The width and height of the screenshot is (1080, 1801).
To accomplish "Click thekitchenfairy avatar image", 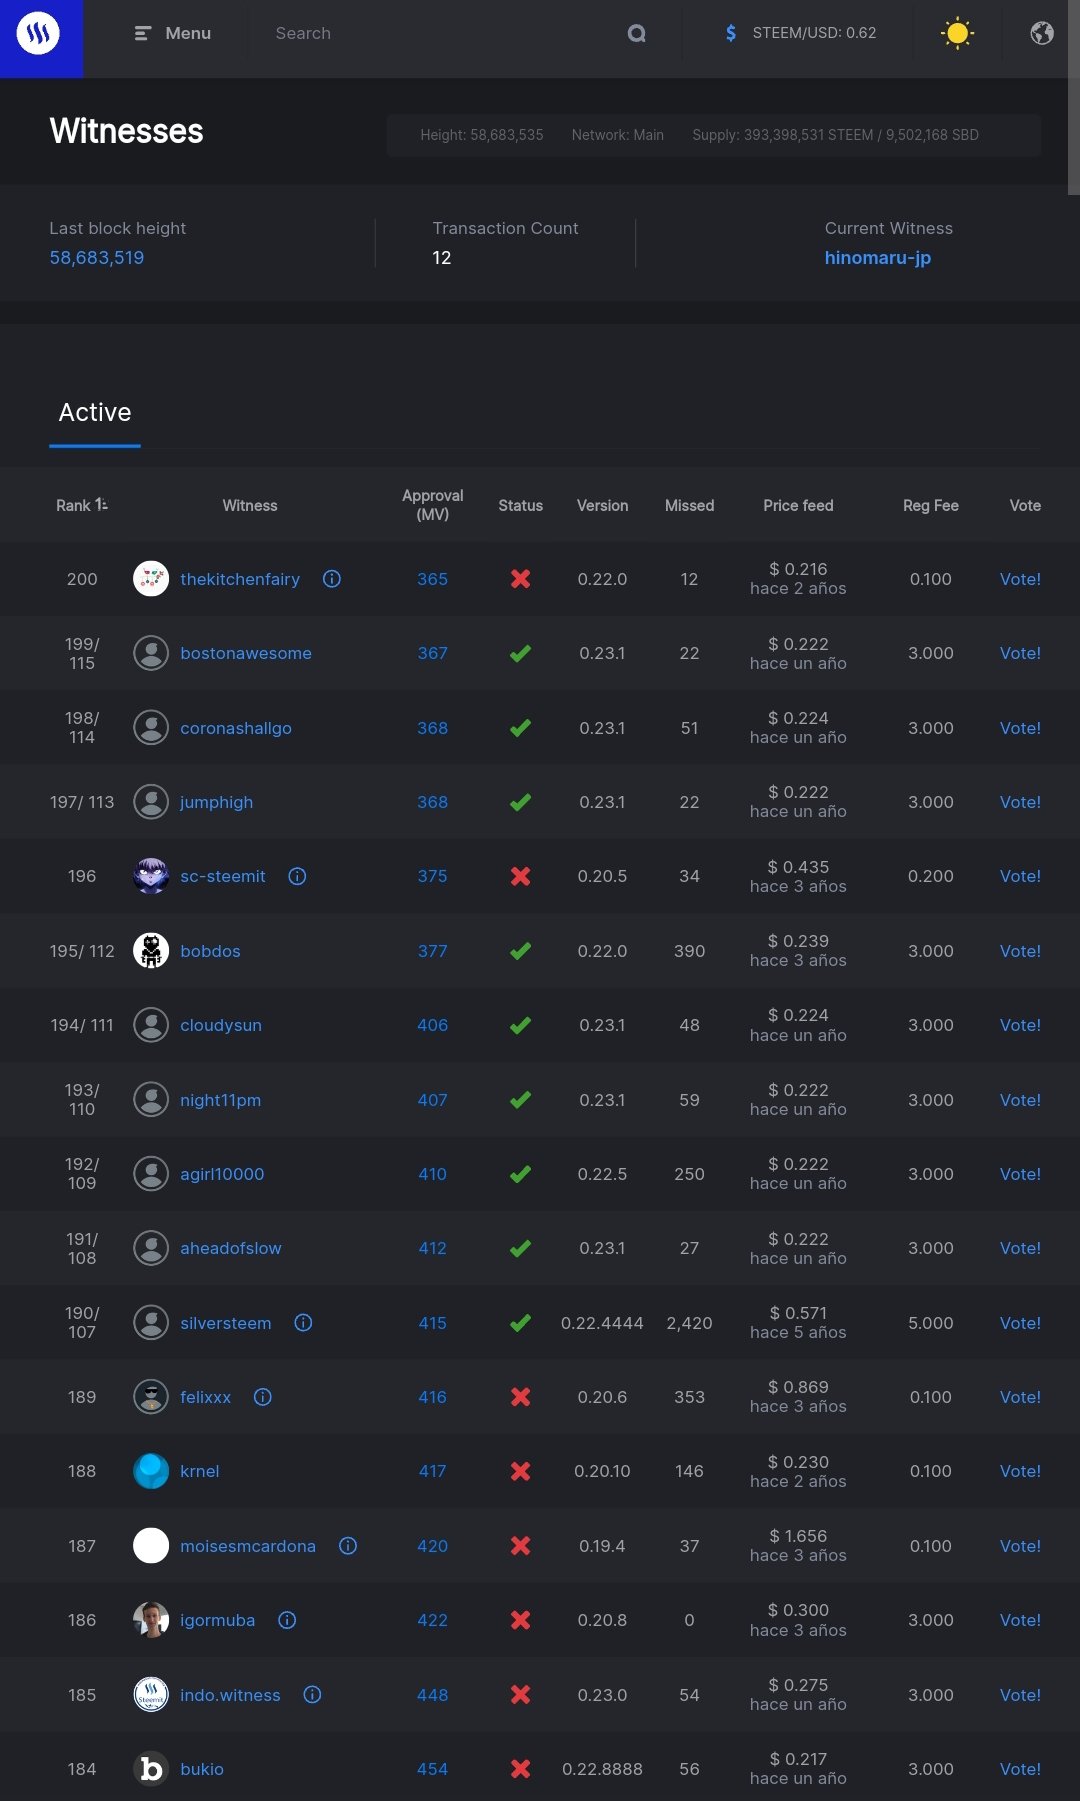I will click(151, 579).
